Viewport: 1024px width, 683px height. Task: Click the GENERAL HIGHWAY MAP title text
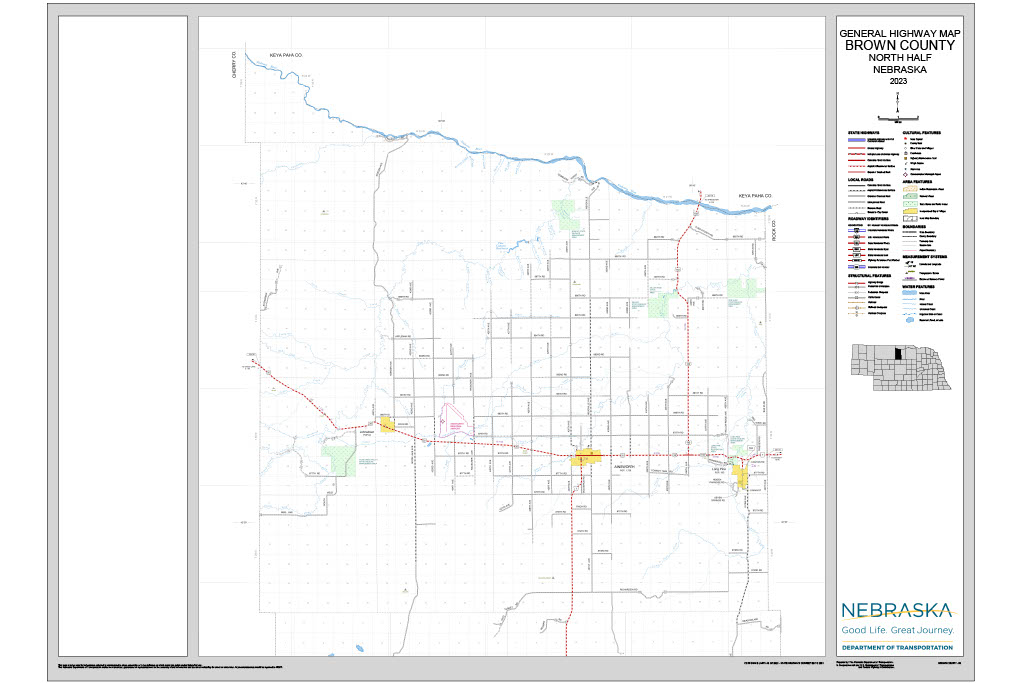pyautogui.click(x=899, y=33)
